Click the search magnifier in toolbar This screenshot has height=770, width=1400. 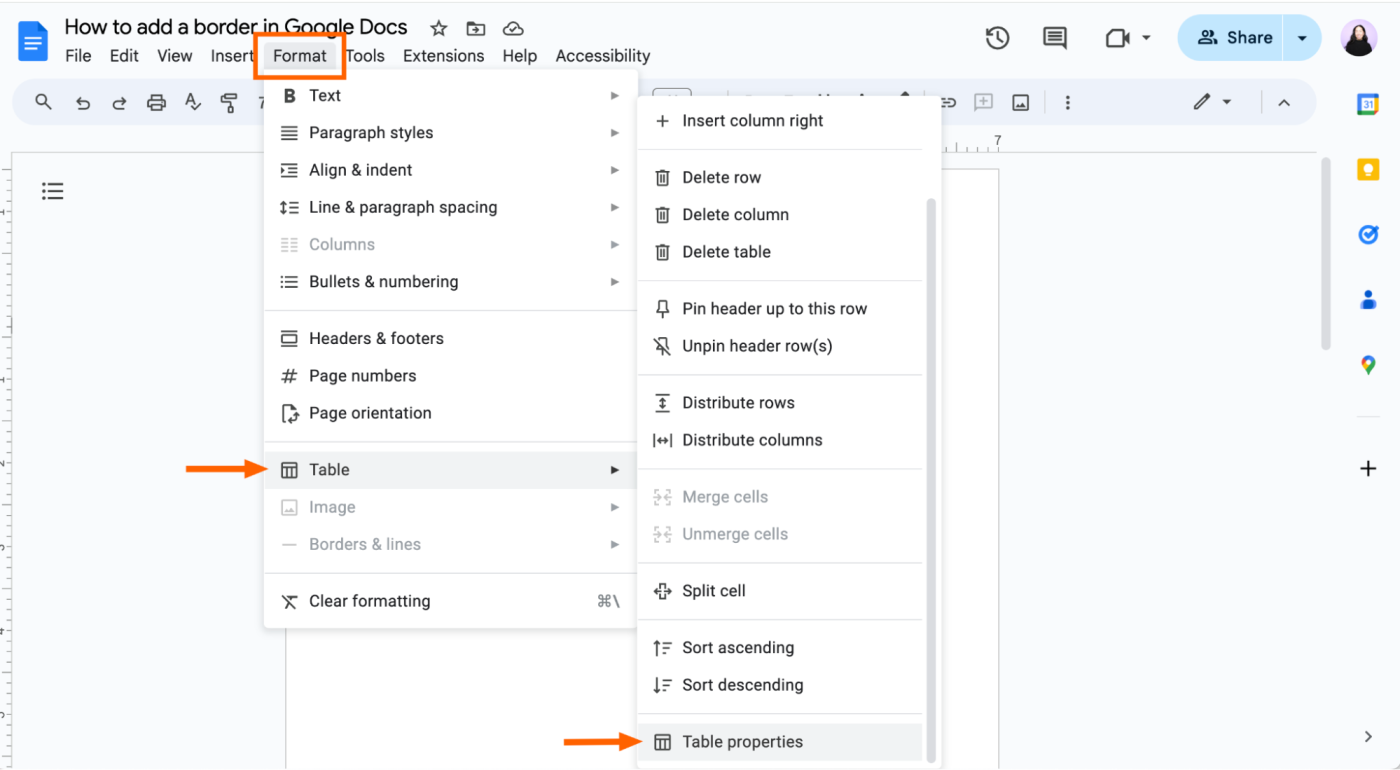[x=43, y=102]
